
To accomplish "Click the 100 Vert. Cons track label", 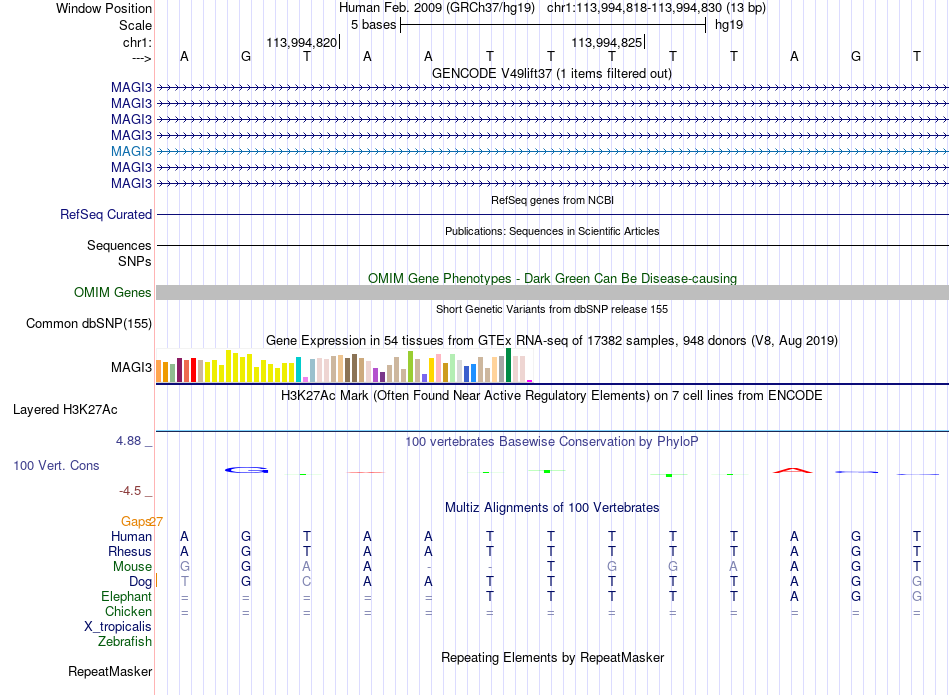I will [56, 465].
